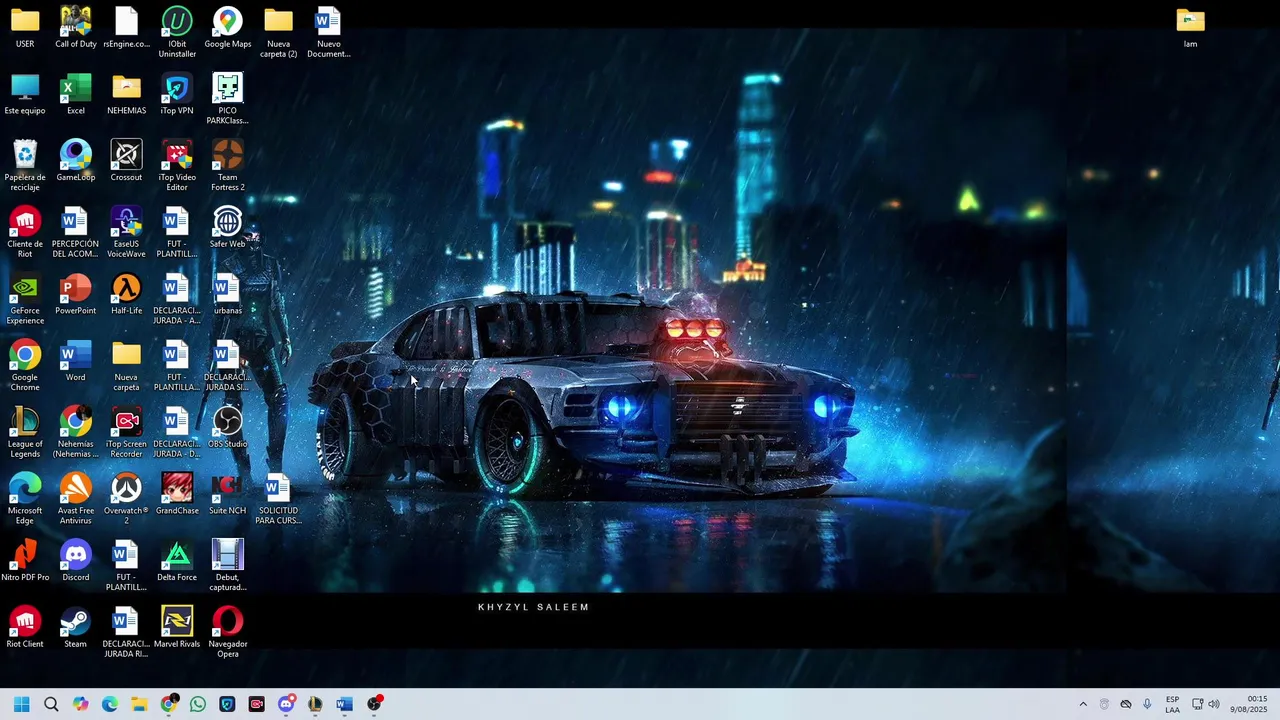Image resolution: width=1280 pixels, height=720 pixels.
Task: Open File Explorer from the taskbar
Action: click(139, 704)
